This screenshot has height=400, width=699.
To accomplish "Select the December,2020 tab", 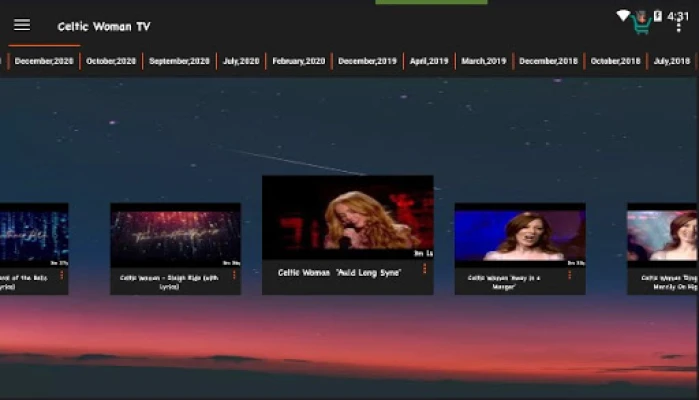I will coord(44,61).
